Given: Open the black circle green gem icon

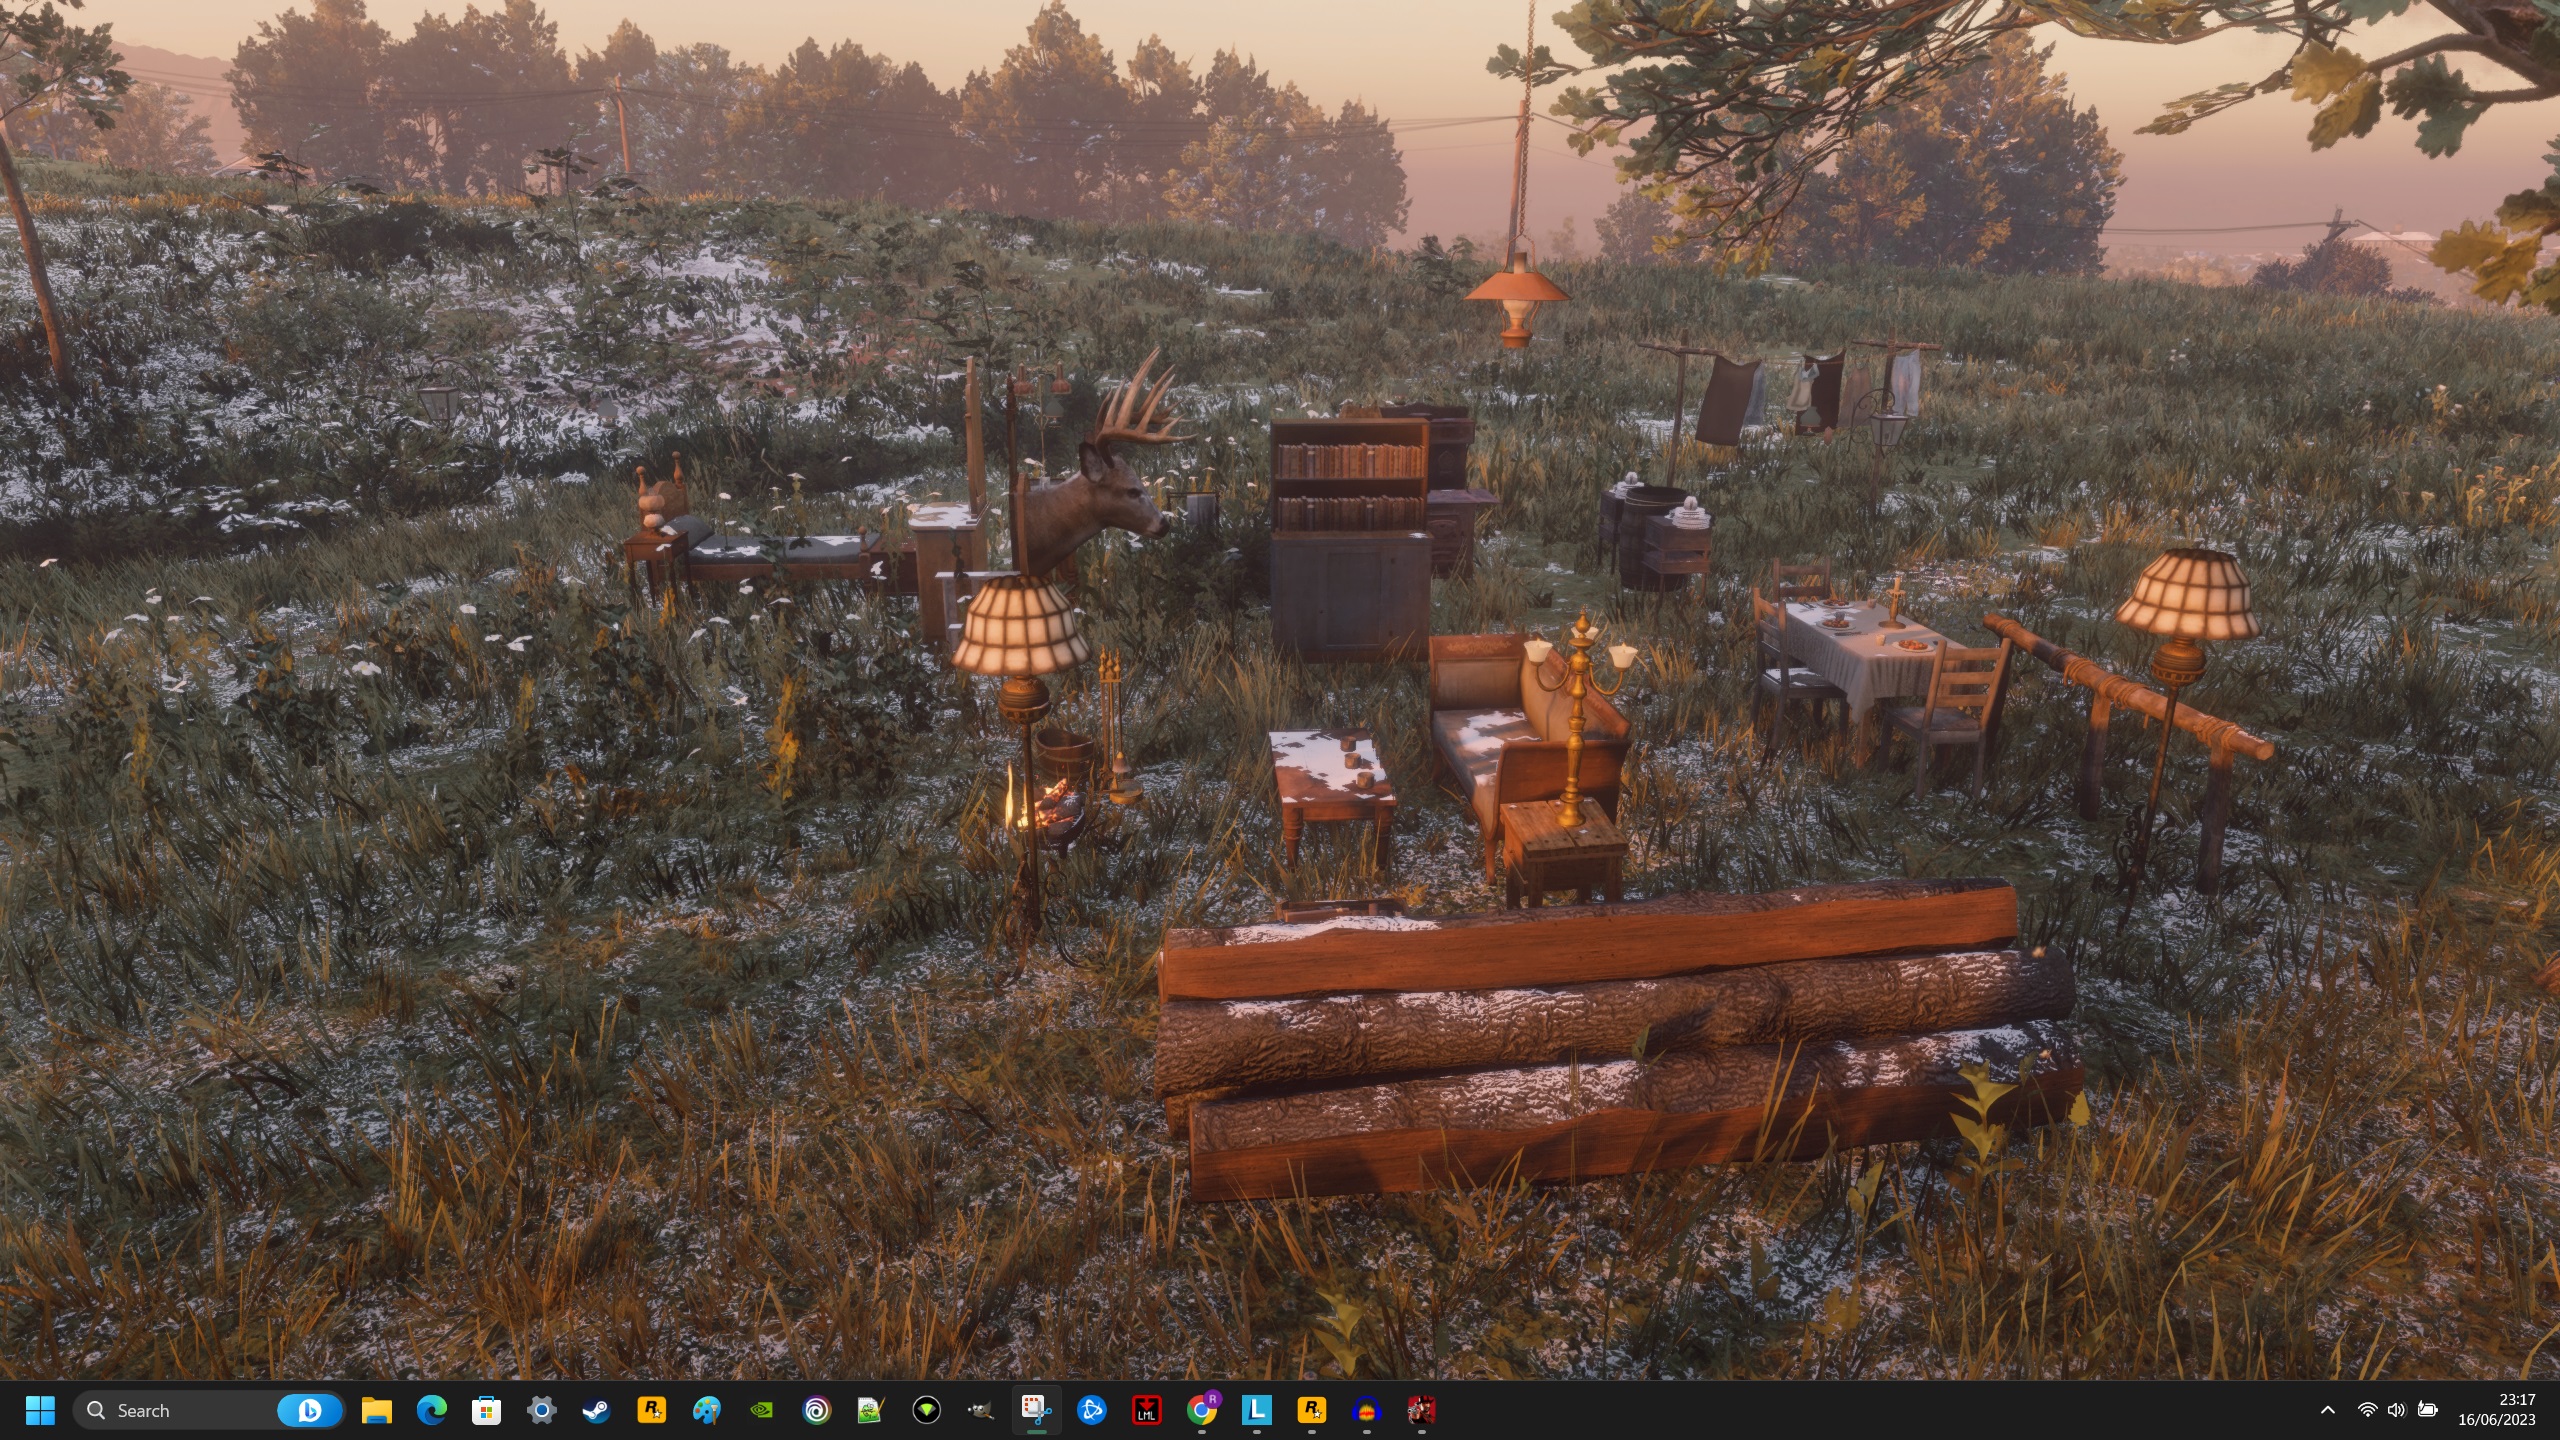Looking at the screenshot, I should pyautogui.click(x=927, y=1410).
